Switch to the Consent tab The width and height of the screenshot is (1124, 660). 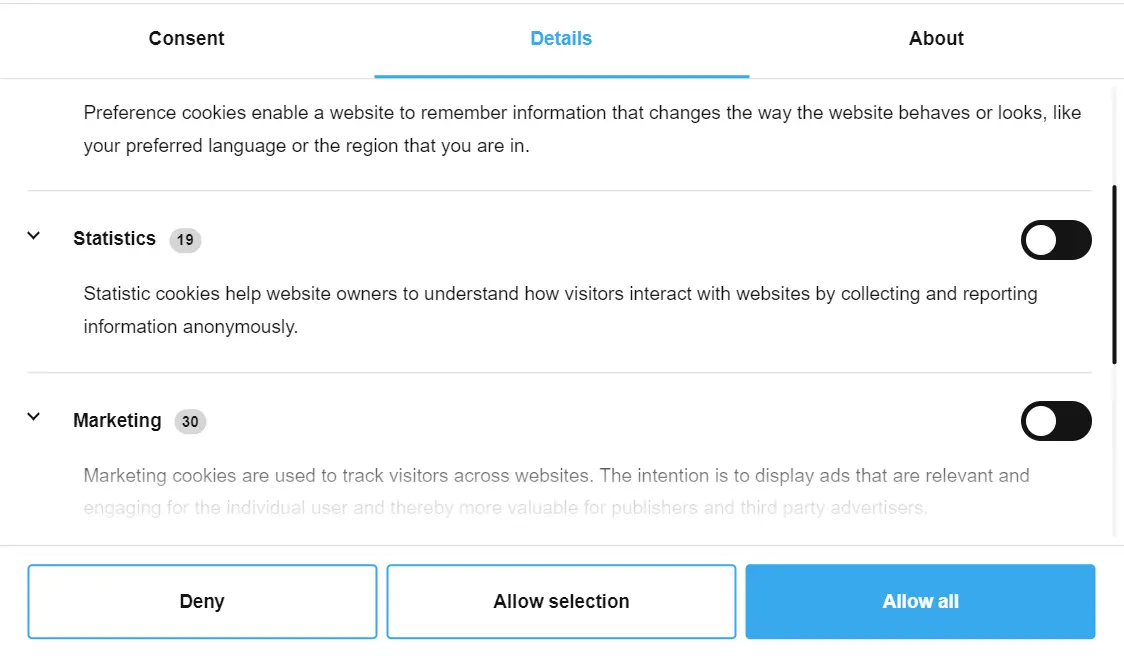coord(186,38)
